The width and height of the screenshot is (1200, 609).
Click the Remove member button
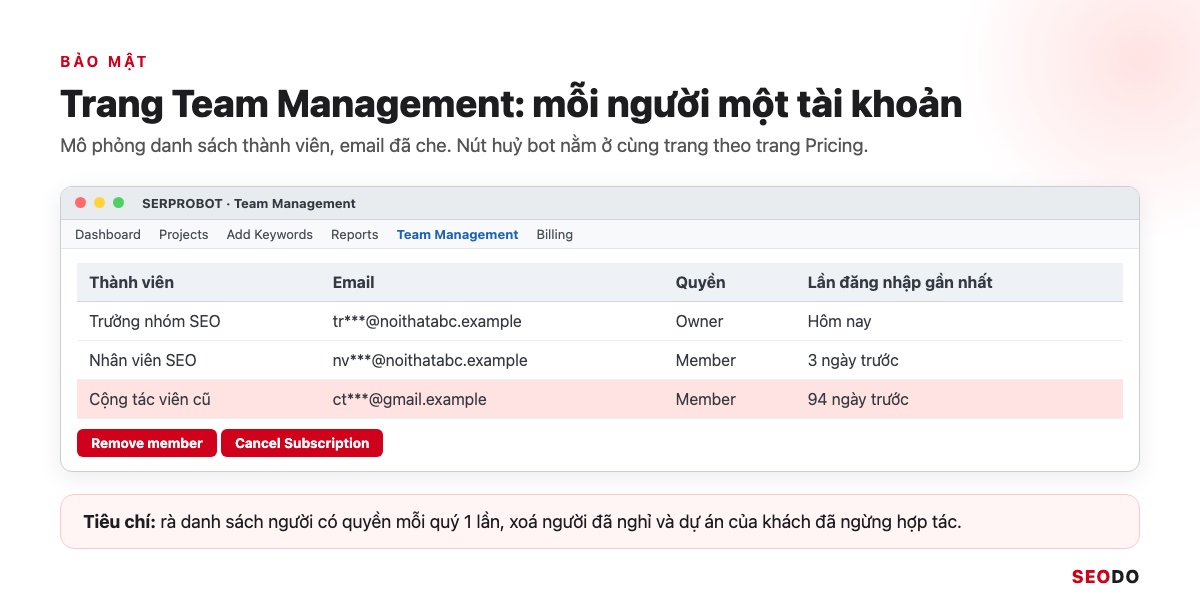[x=147, y=443]
